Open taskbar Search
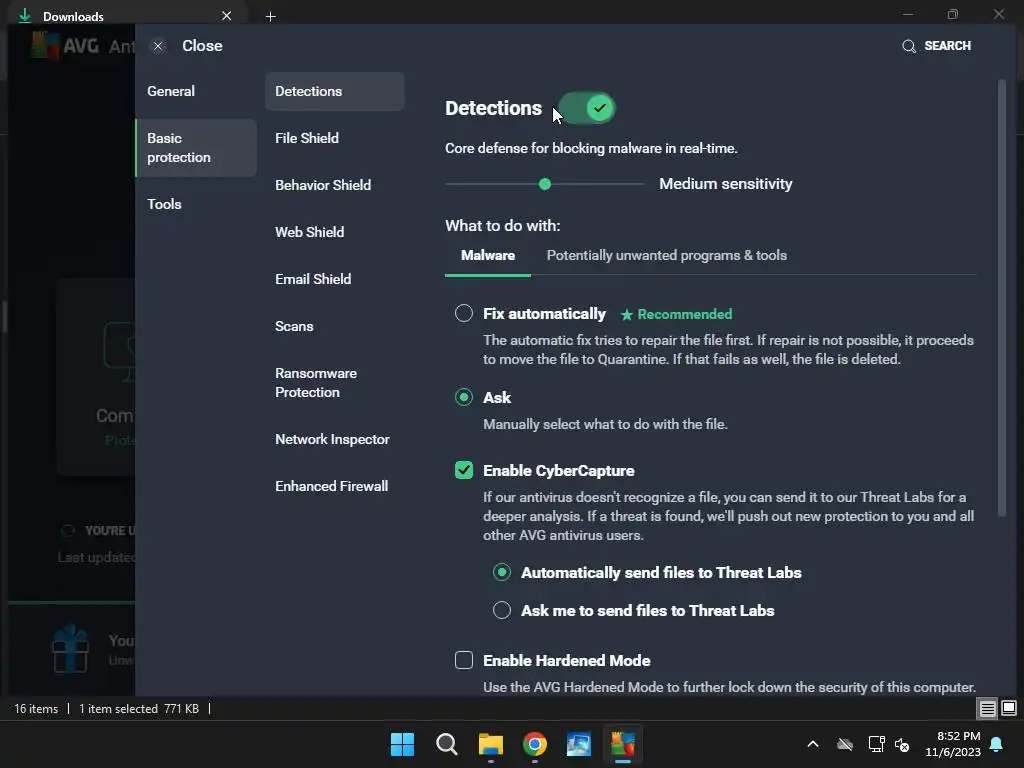Screen dimensions: 1024x768 tap(447, 744)
